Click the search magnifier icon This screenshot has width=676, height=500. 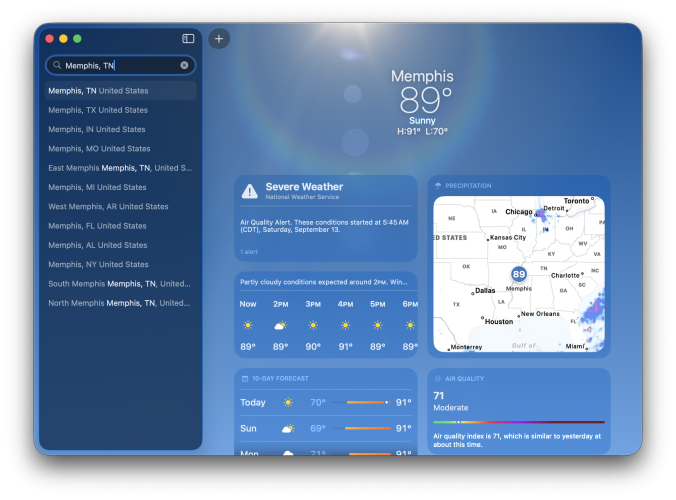tap(57, 65)
